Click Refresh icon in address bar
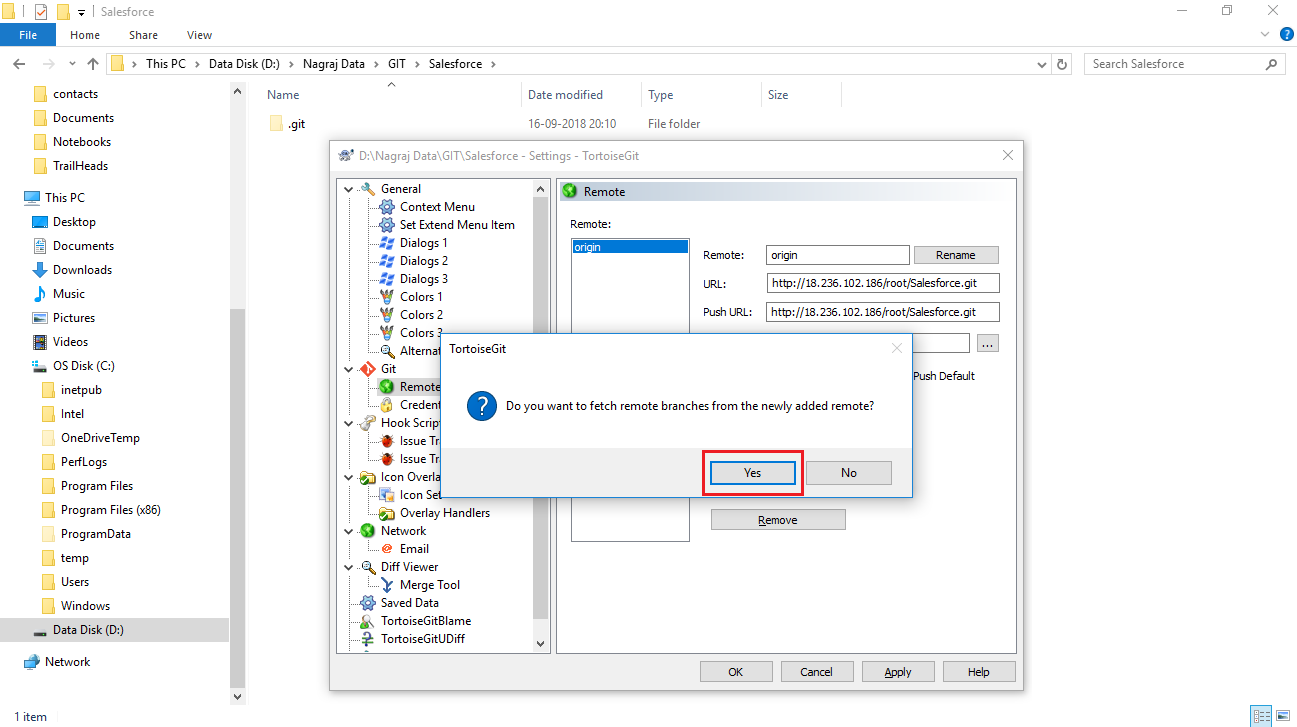This screenshot has height=727, width=1297. tap(1062, 64)
